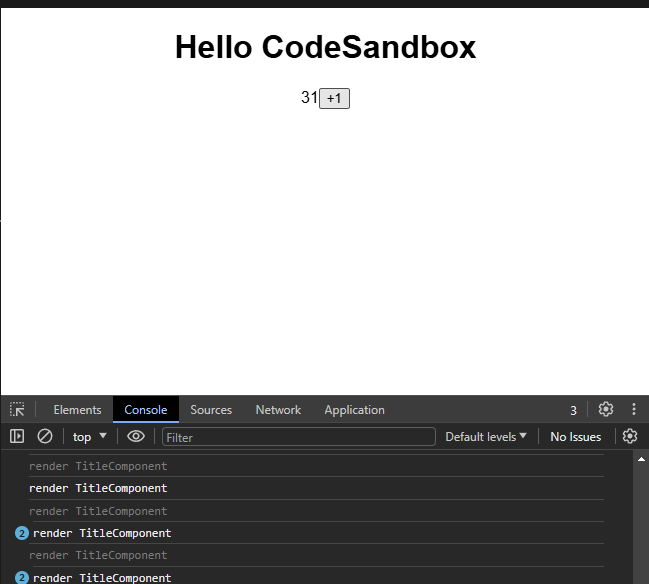
Task: Open the Application tab
Action: (x=355, y=410)
